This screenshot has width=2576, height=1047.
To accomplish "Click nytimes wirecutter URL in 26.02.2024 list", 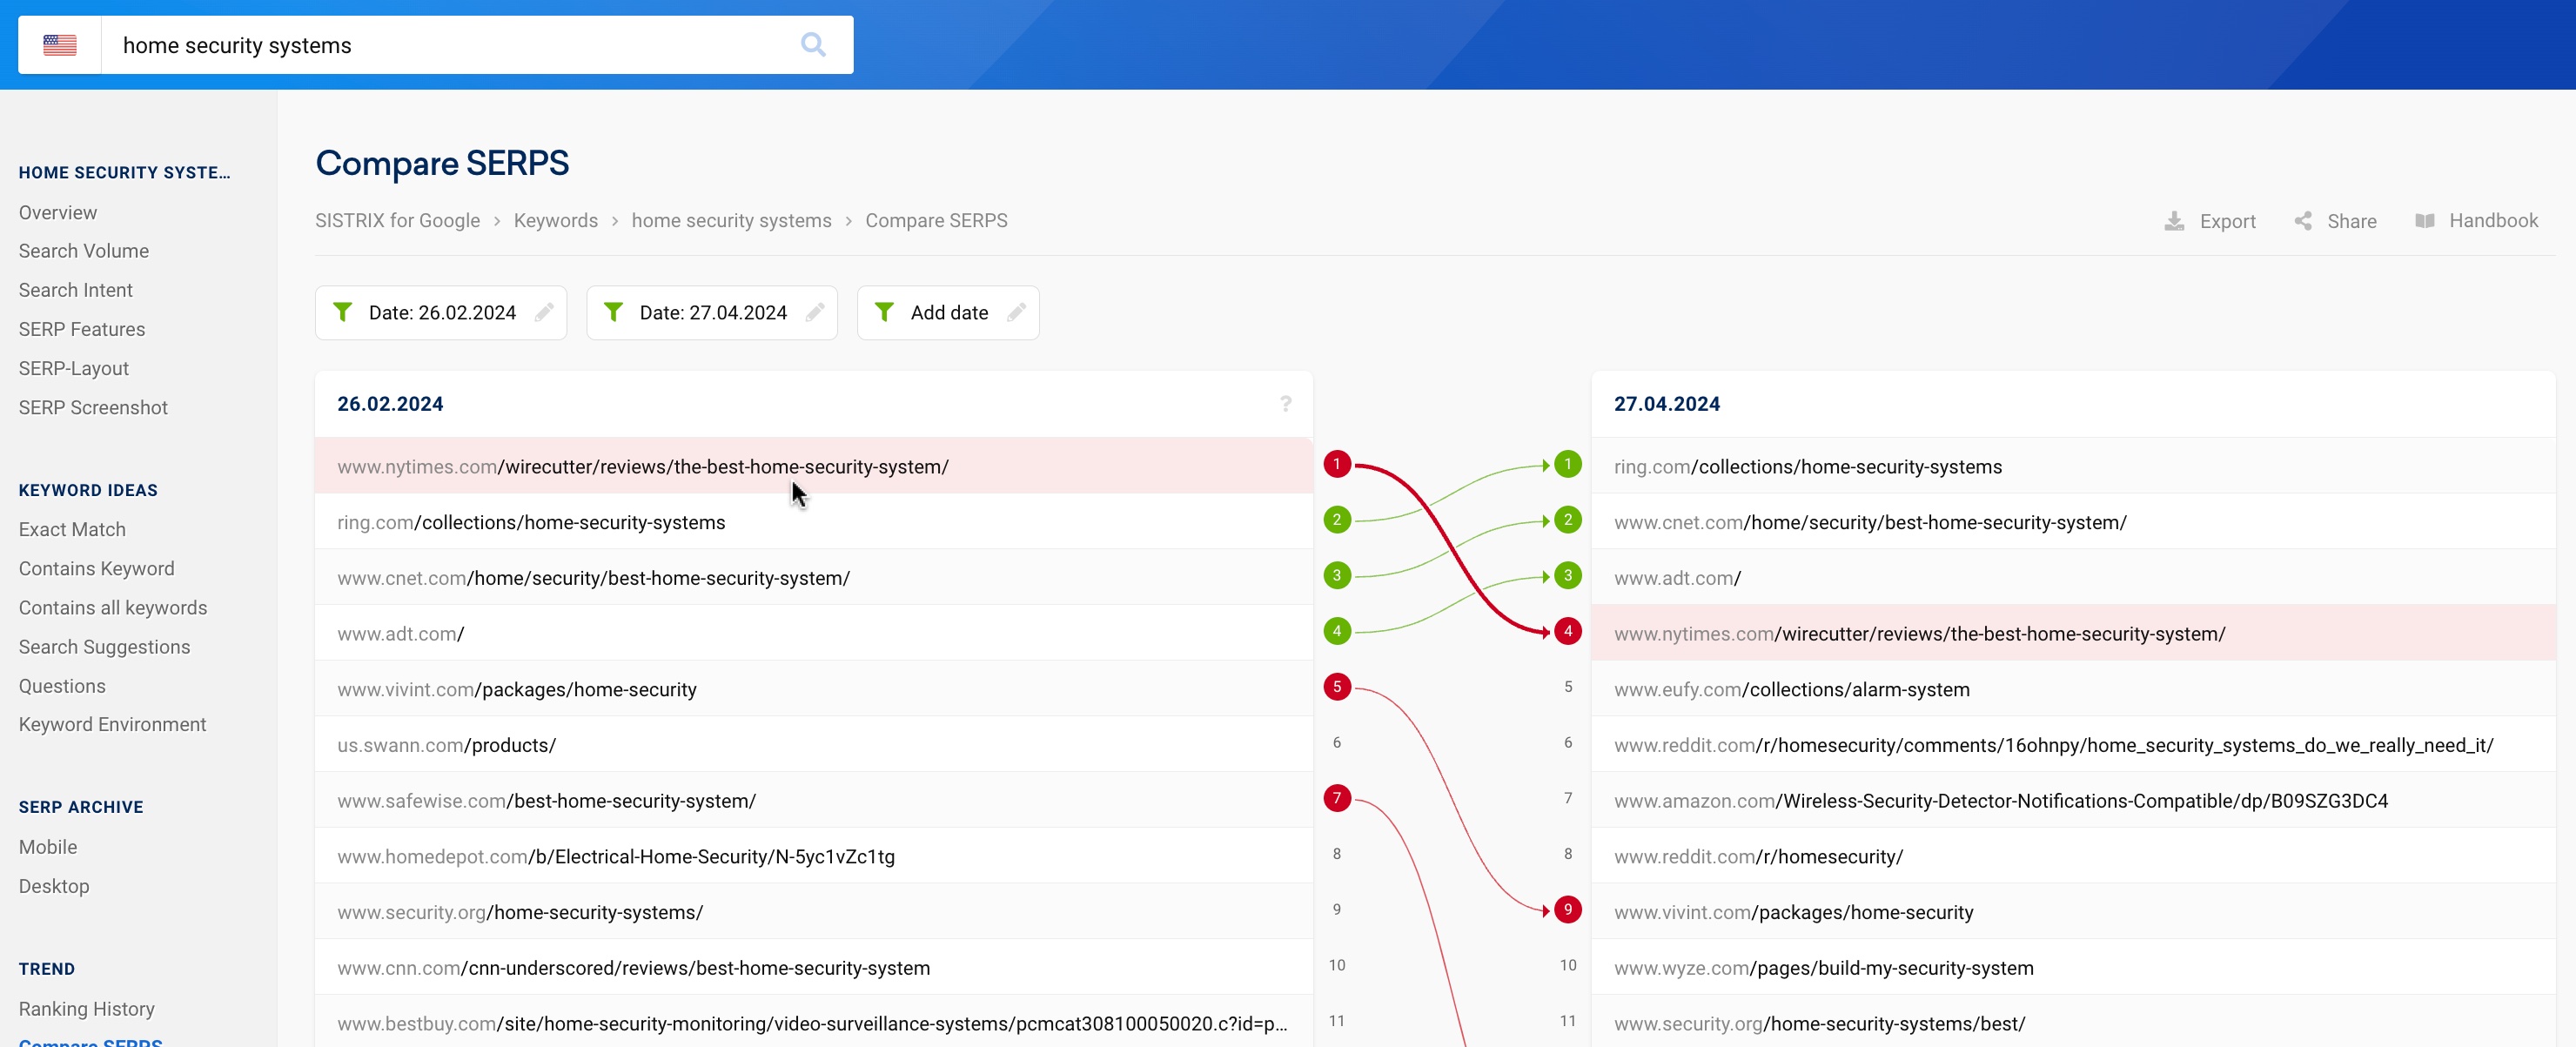I will pyautogui.click(x=643, y=467).
